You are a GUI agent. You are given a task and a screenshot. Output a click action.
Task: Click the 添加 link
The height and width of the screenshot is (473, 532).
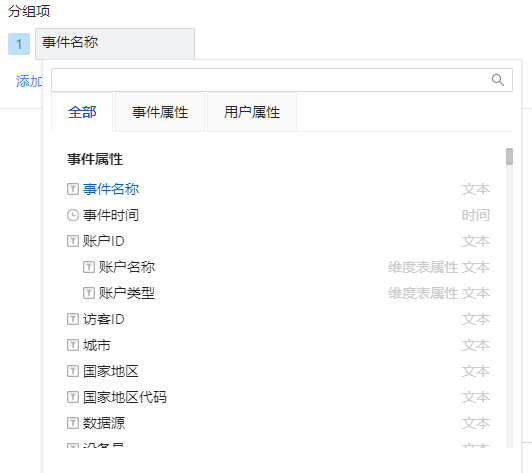click(29, 81)
